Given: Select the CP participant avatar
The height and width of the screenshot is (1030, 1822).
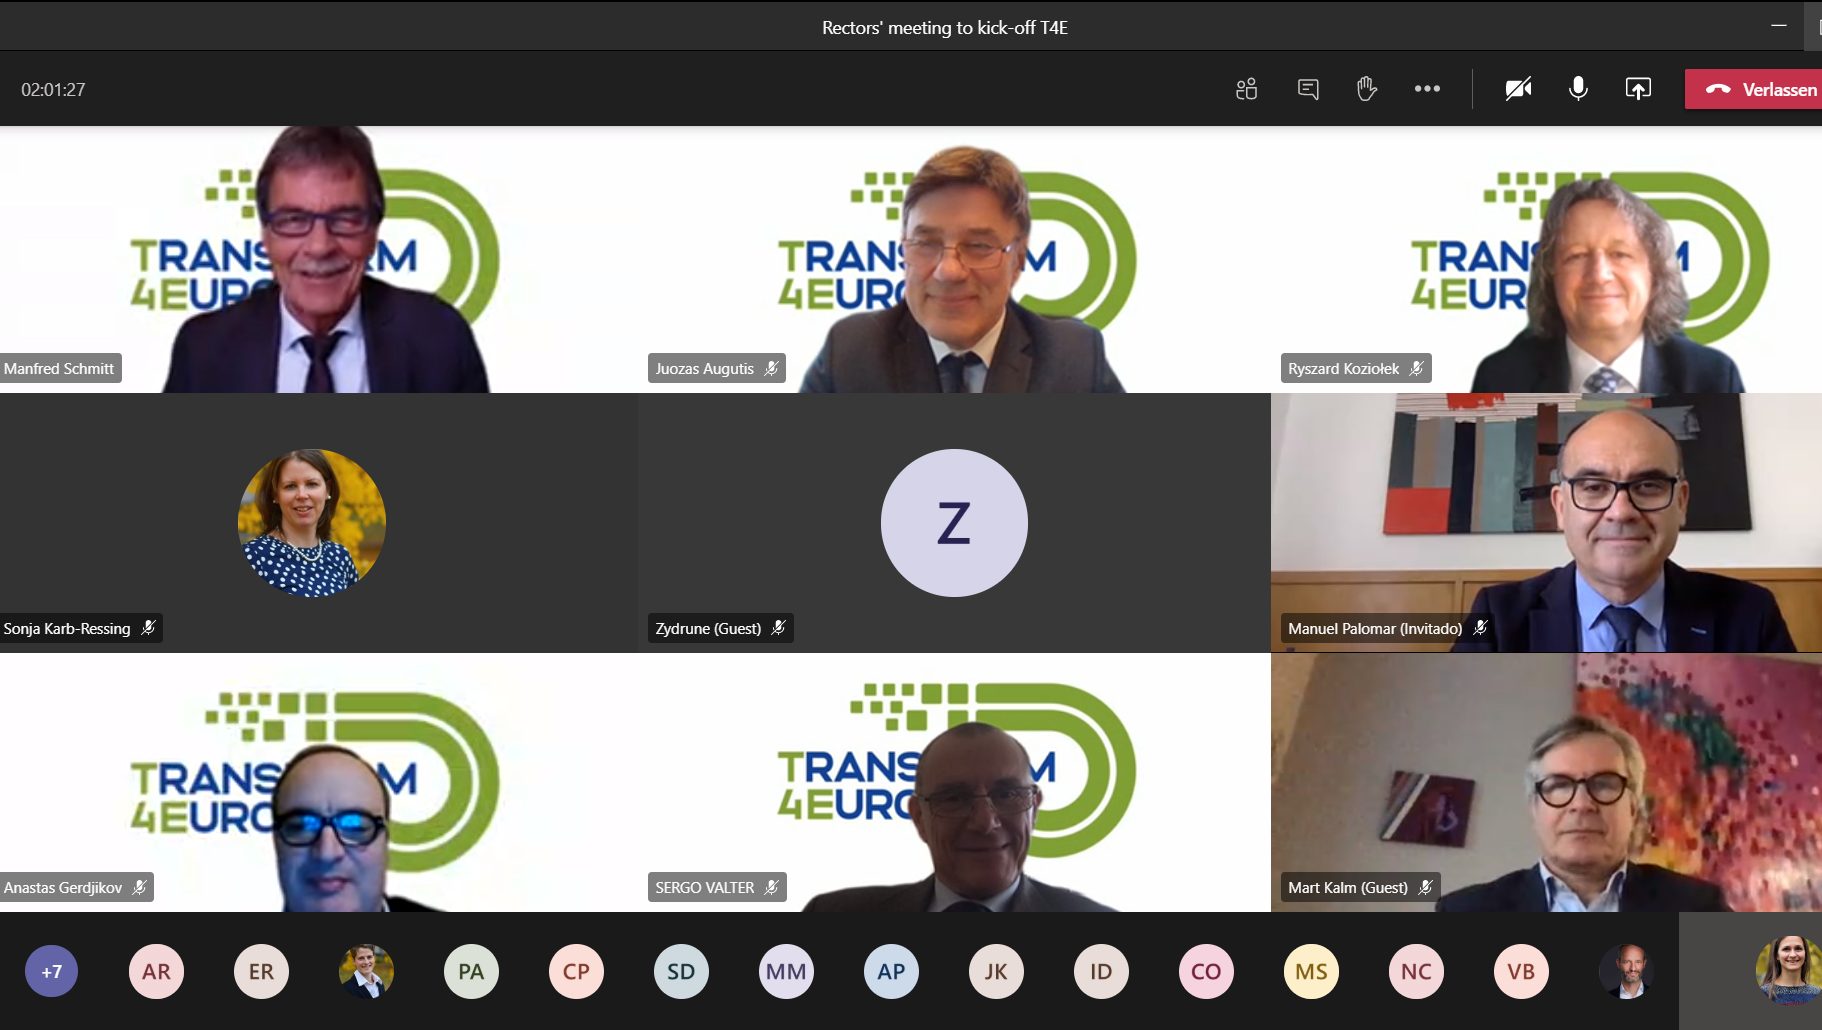Looking at the screenshot, I should [576, 971].
